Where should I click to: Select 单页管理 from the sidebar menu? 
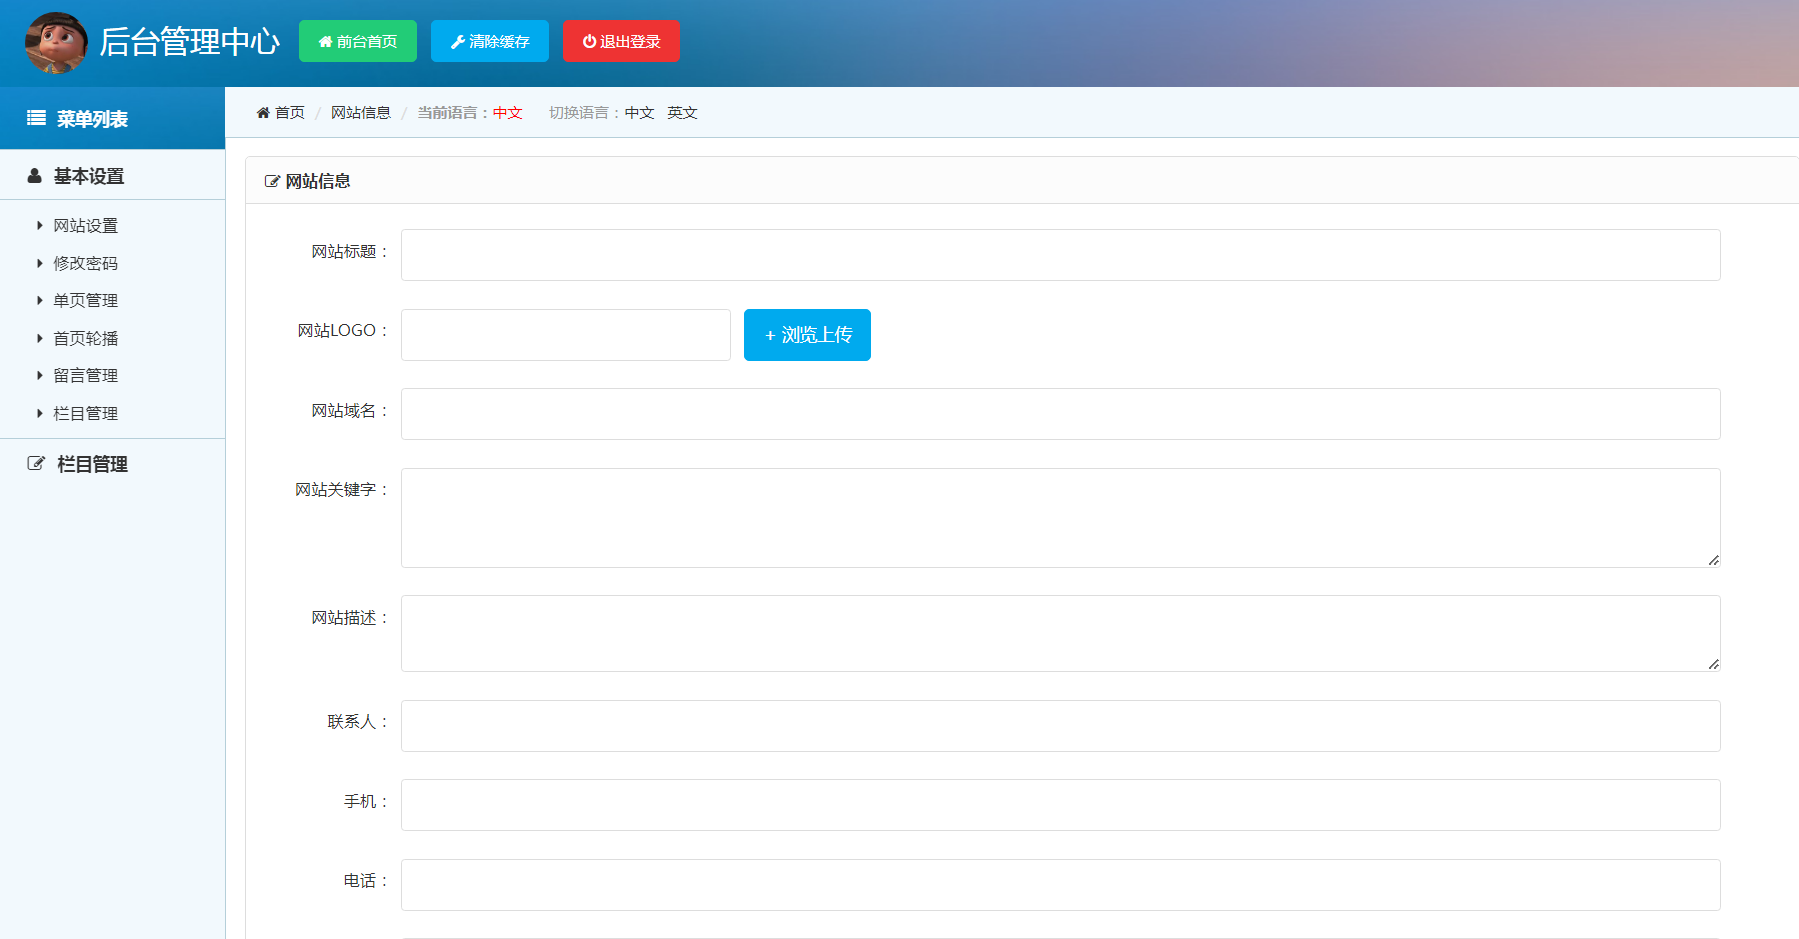coord(85,301)
